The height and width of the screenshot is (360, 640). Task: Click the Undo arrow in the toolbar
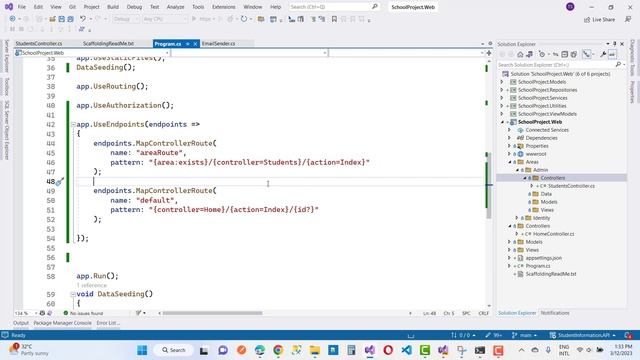[83, 19]
